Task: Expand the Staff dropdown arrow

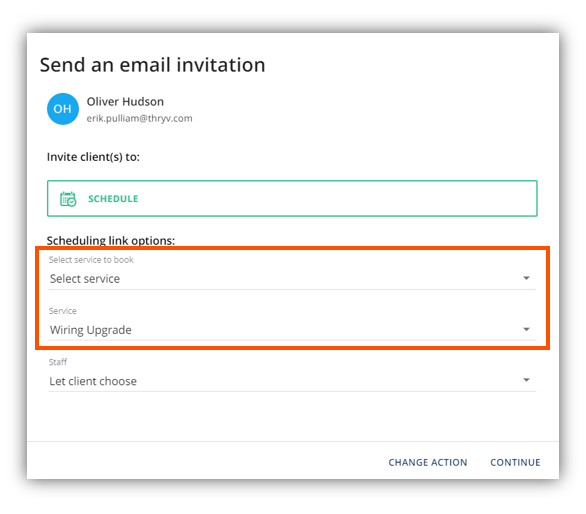Action: [526, 380]
